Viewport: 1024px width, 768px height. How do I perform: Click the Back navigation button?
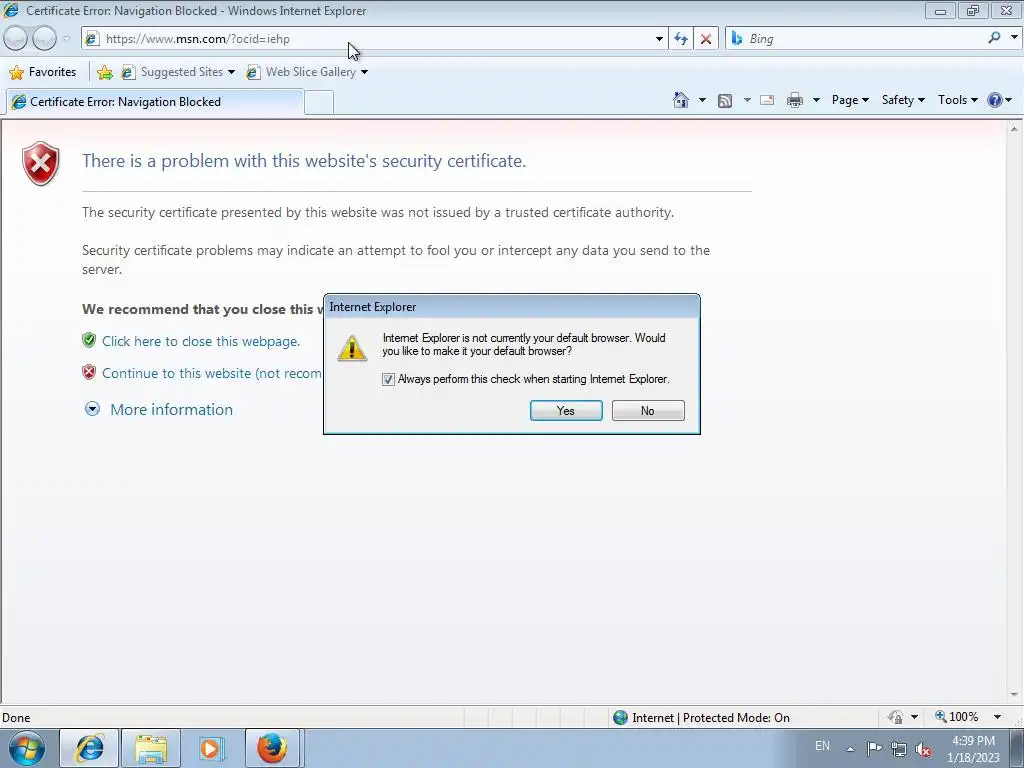(x=16, y=39)
